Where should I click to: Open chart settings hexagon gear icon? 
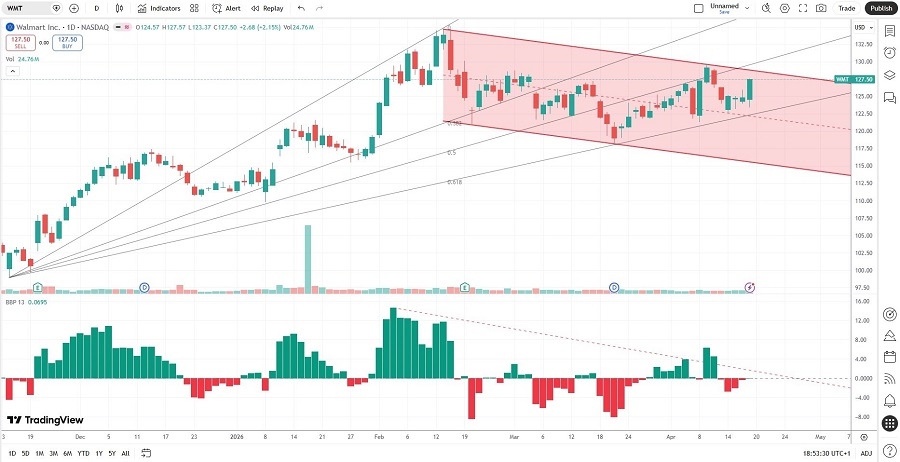[785, 8]
